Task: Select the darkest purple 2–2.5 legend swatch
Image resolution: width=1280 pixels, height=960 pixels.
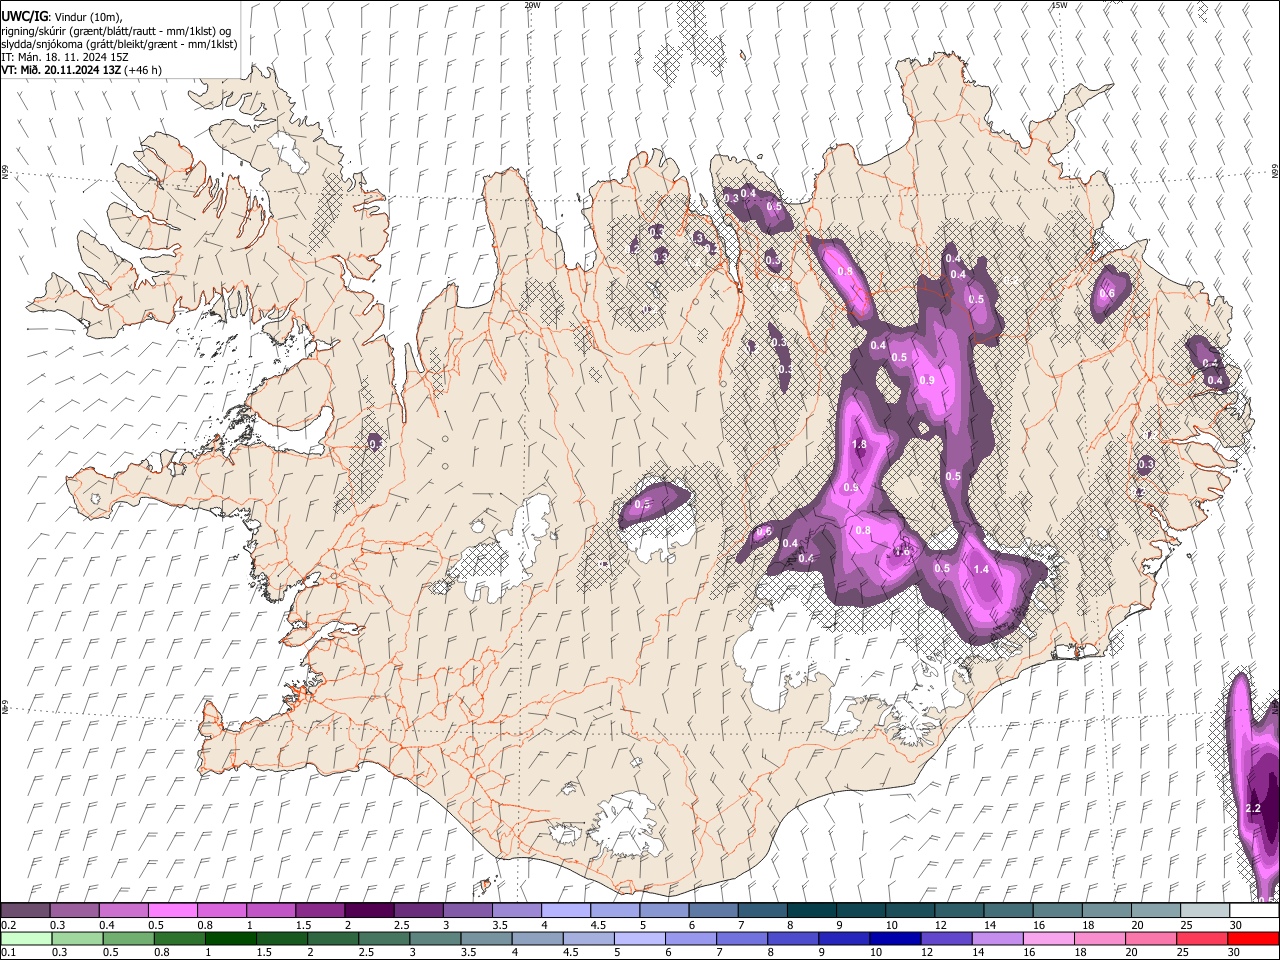Action: tap(369, 911)
